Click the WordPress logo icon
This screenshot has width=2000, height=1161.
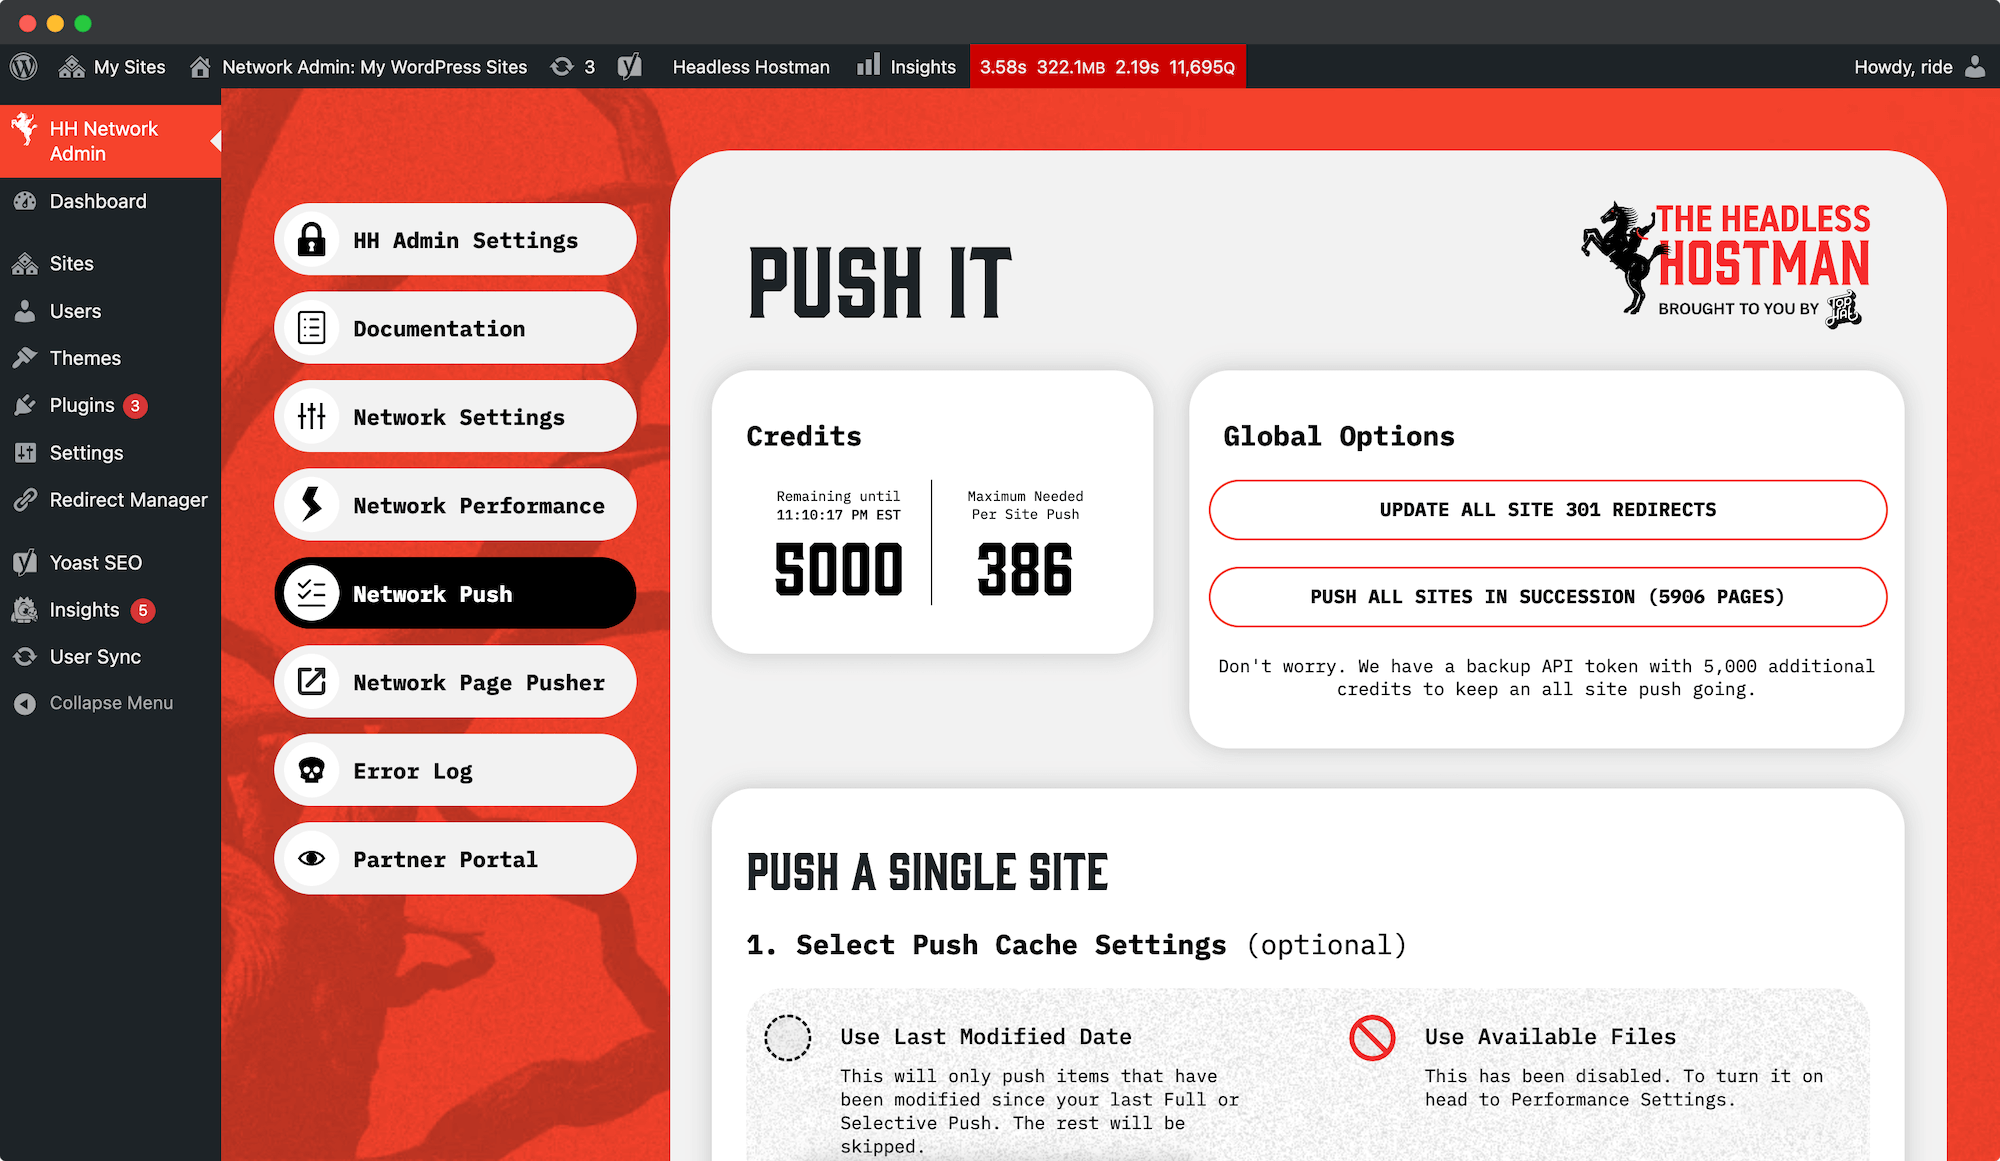(24, 66)
